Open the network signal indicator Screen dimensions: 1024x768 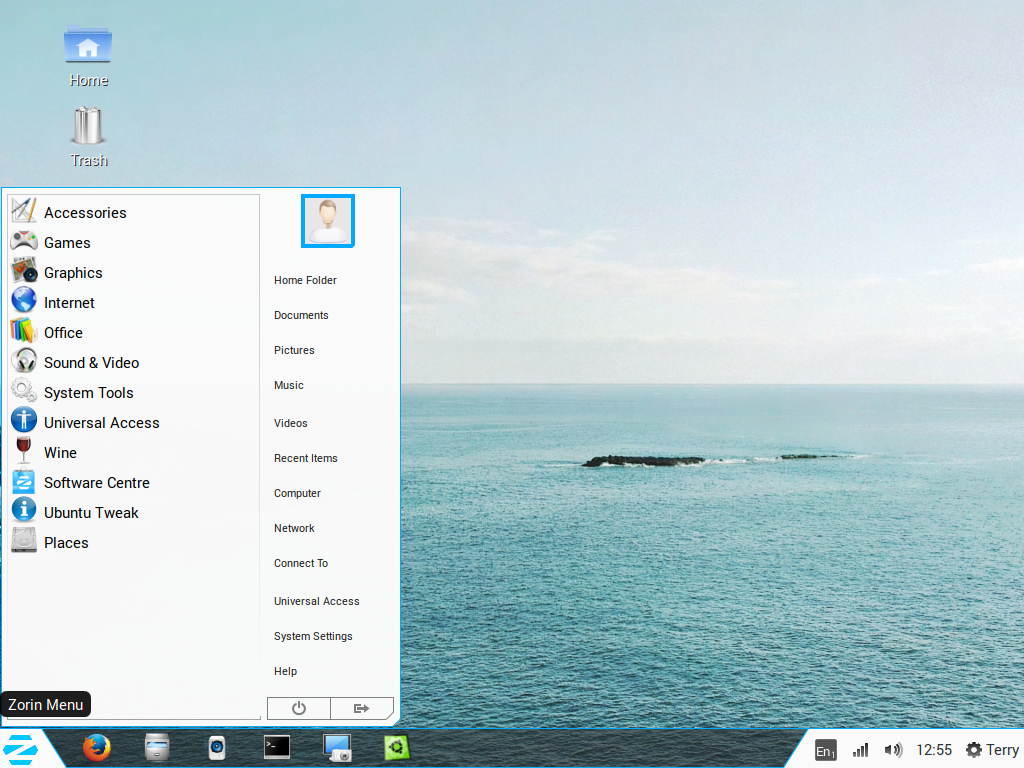tap(860, 750)
